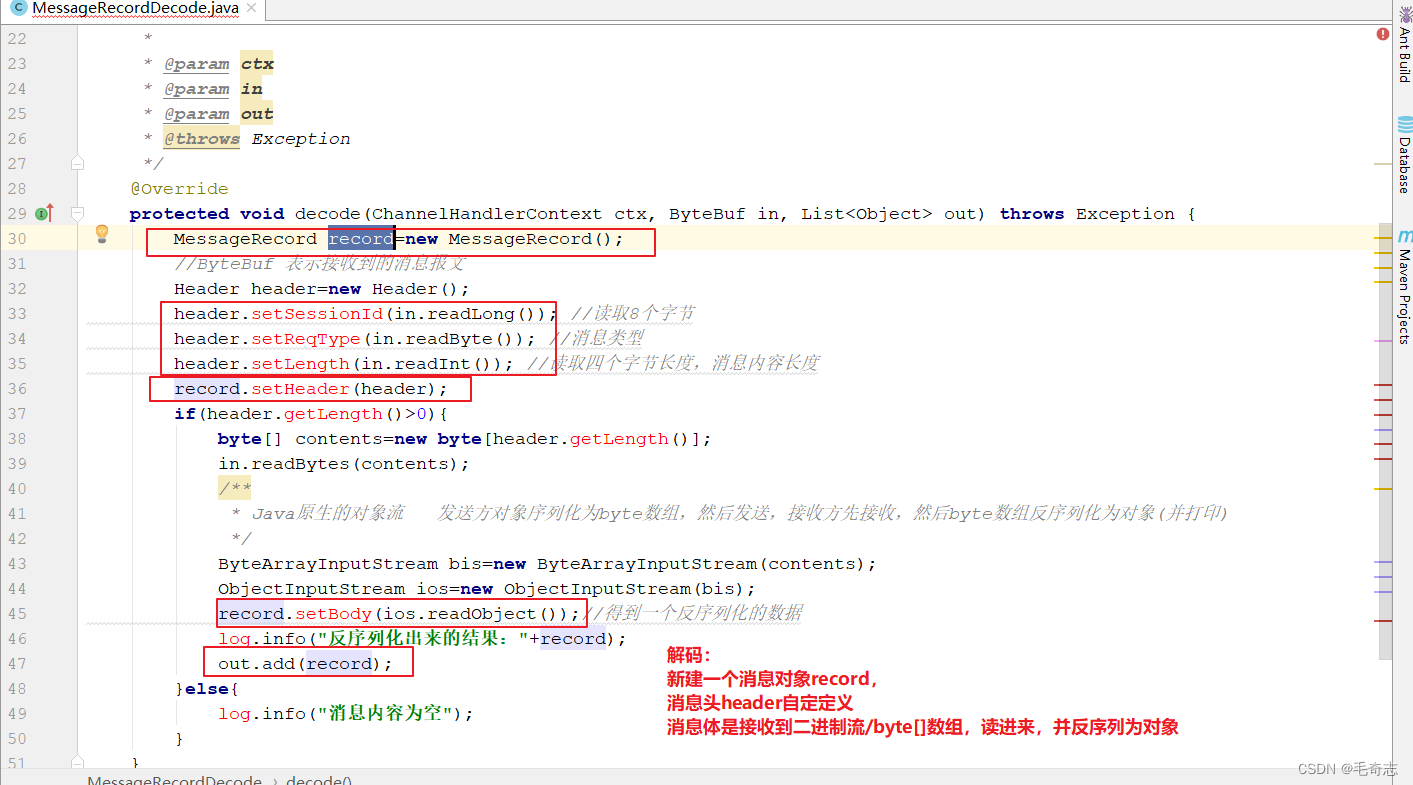This screenshot has height=785, width=1413.
Task: Click the '消息内容为空' string on line 49
Action: (x=384, y=714)
